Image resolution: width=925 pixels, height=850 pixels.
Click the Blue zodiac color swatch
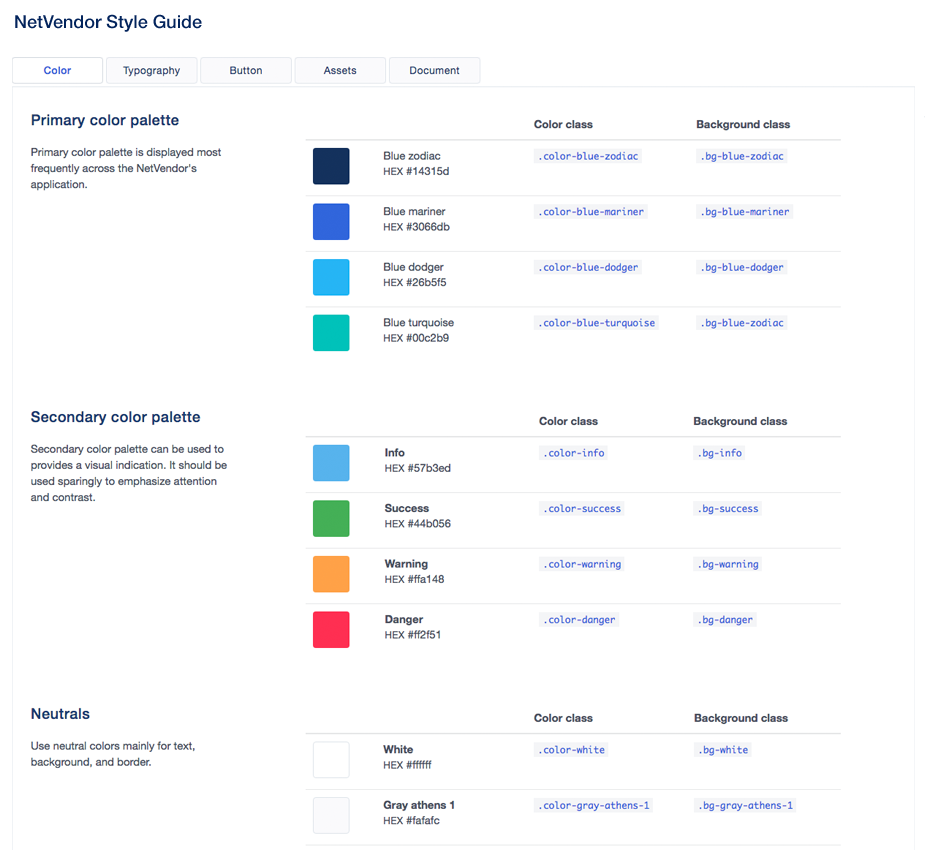331,166
